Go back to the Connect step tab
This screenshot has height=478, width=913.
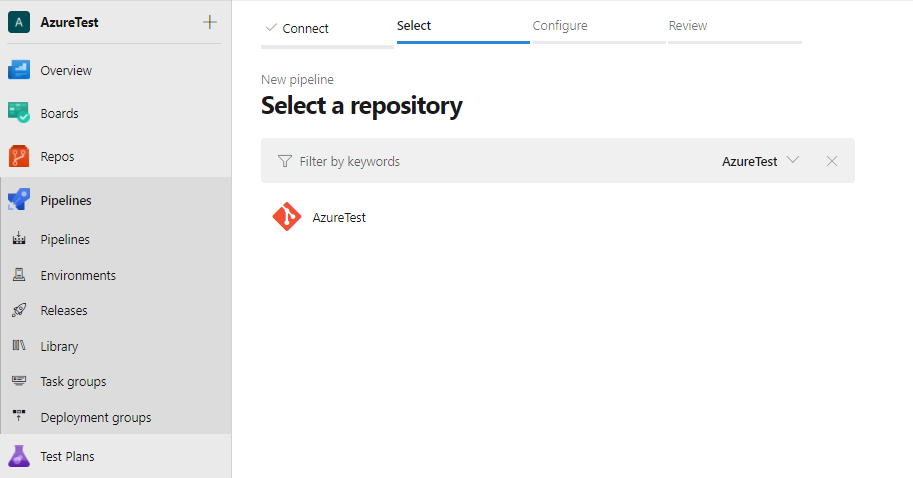305,28
